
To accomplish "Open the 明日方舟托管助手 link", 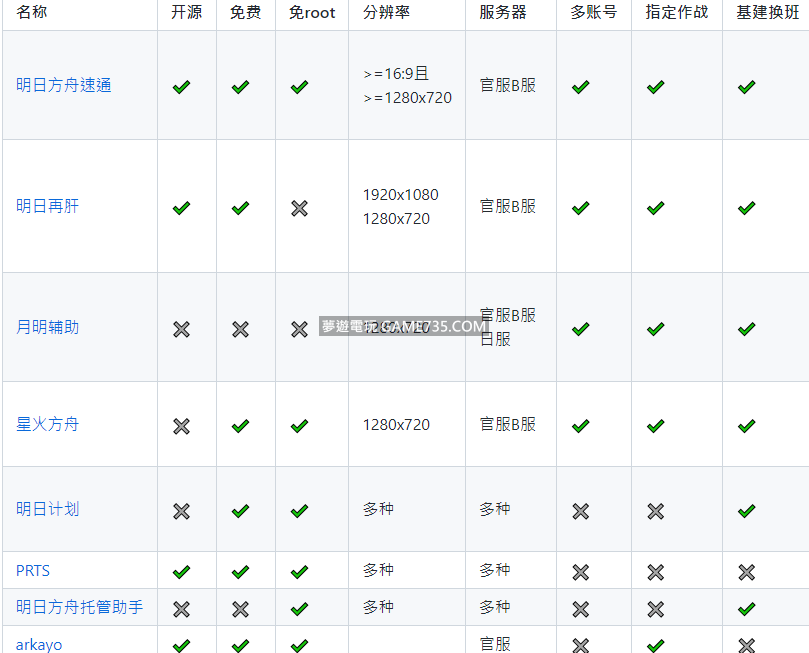I will 79,608.
